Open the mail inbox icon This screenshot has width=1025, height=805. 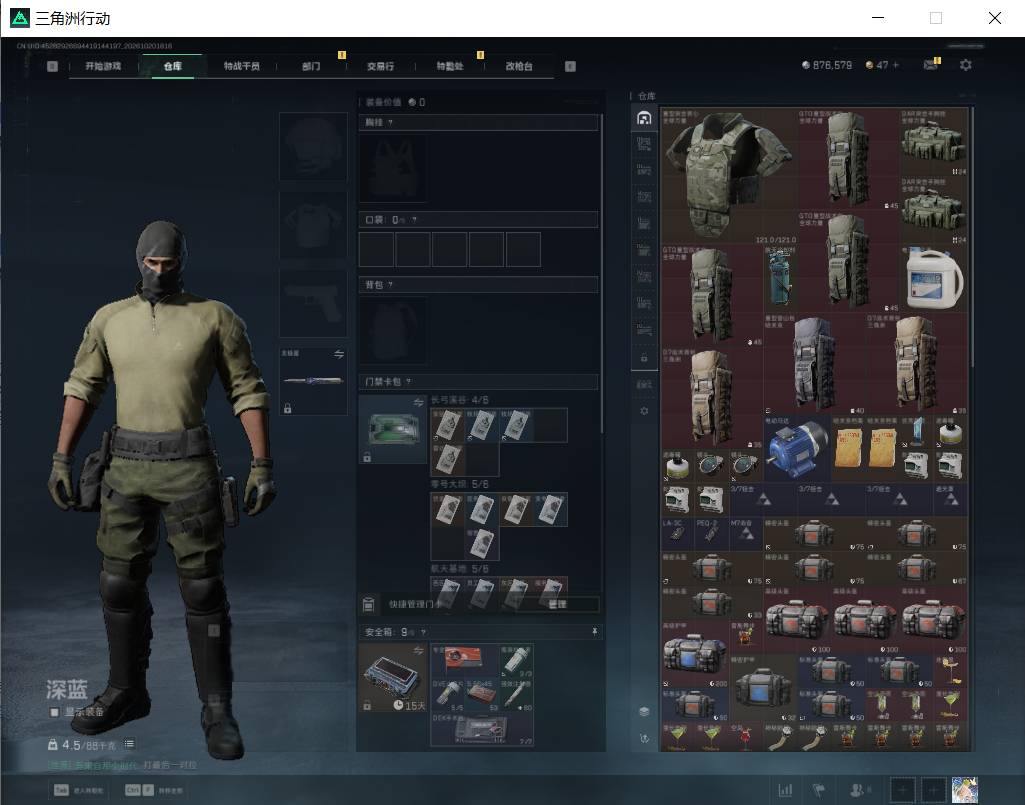(930, 65)
